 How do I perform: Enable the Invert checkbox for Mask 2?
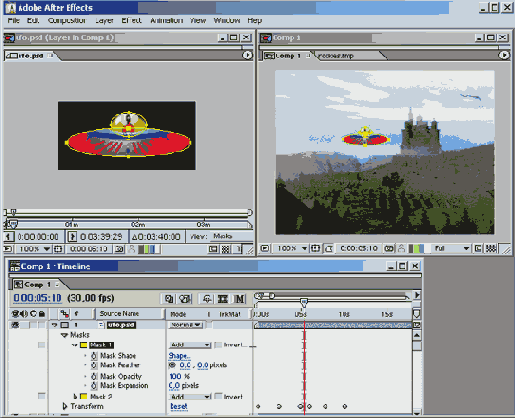218,396
